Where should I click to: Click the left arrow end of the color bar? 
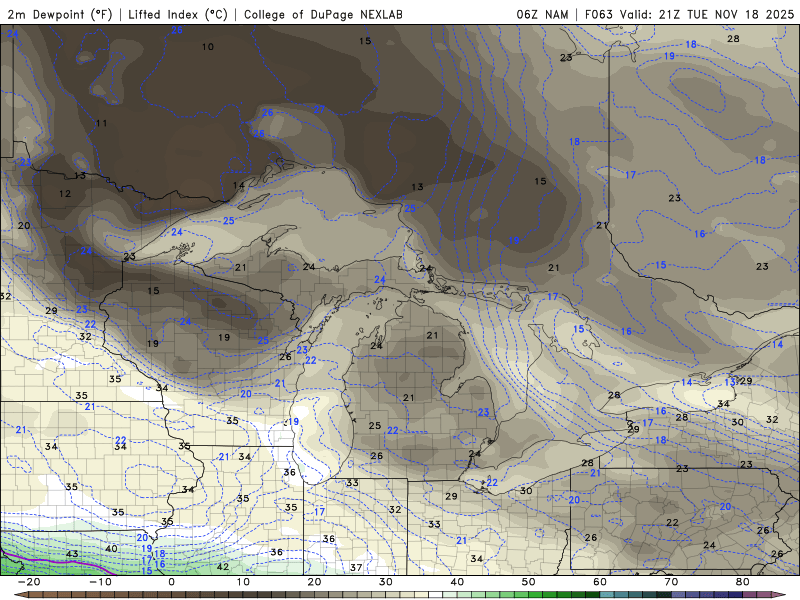click(19, 595)
